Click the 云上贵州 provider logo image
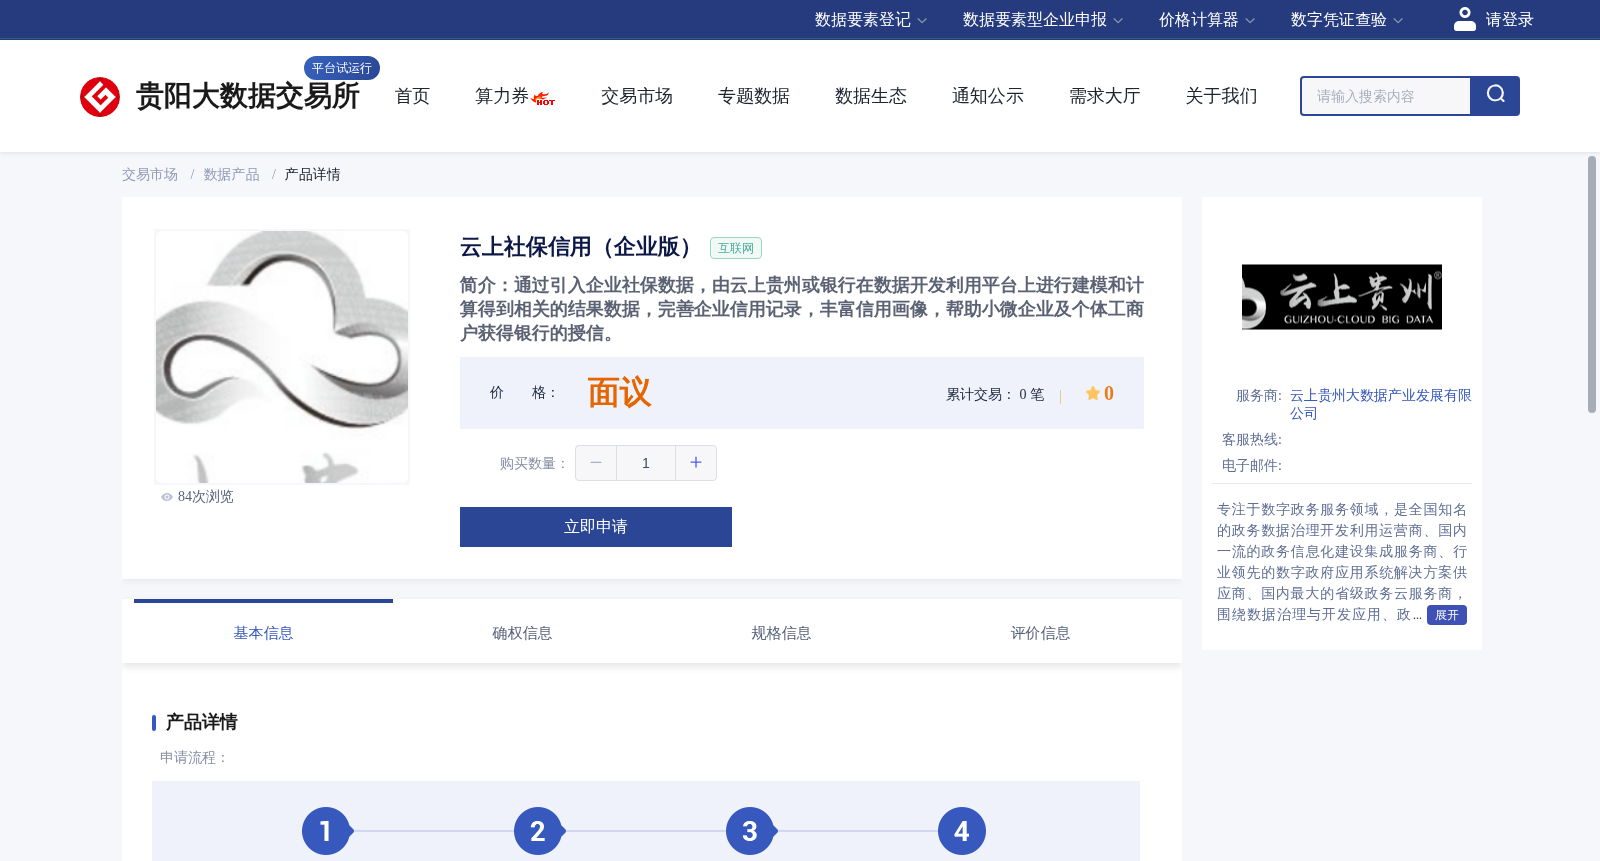1600x861 pixels. (1342, 297)
